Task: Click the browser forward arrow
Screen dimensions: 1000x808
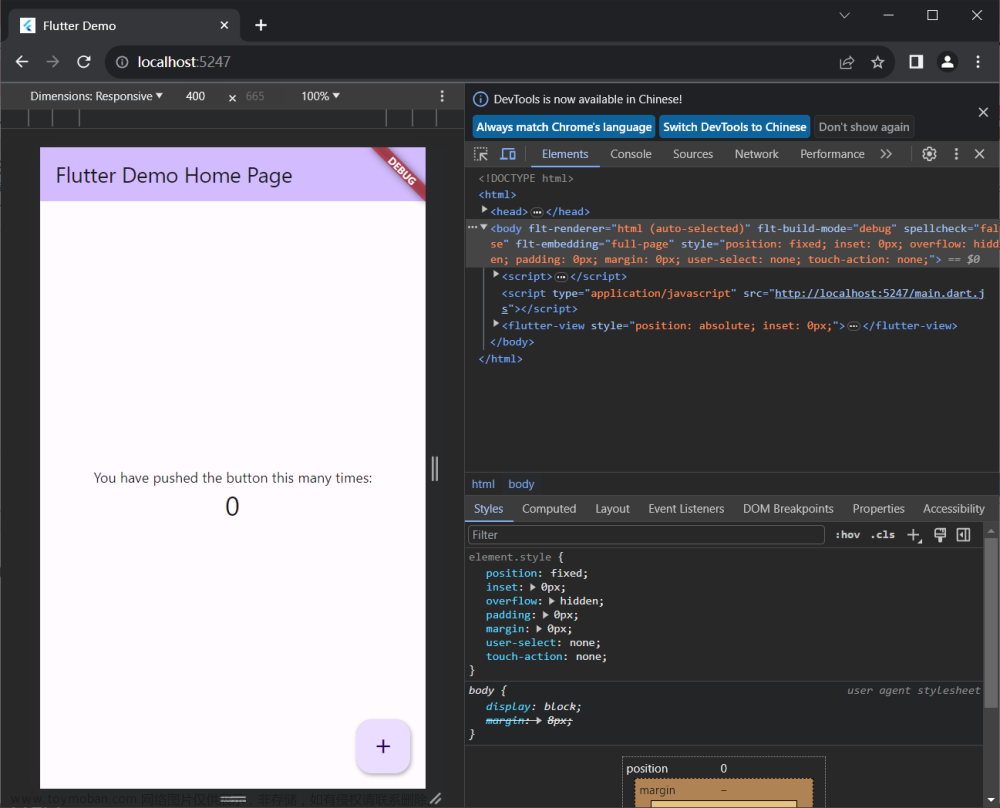Action: point(52,62)
